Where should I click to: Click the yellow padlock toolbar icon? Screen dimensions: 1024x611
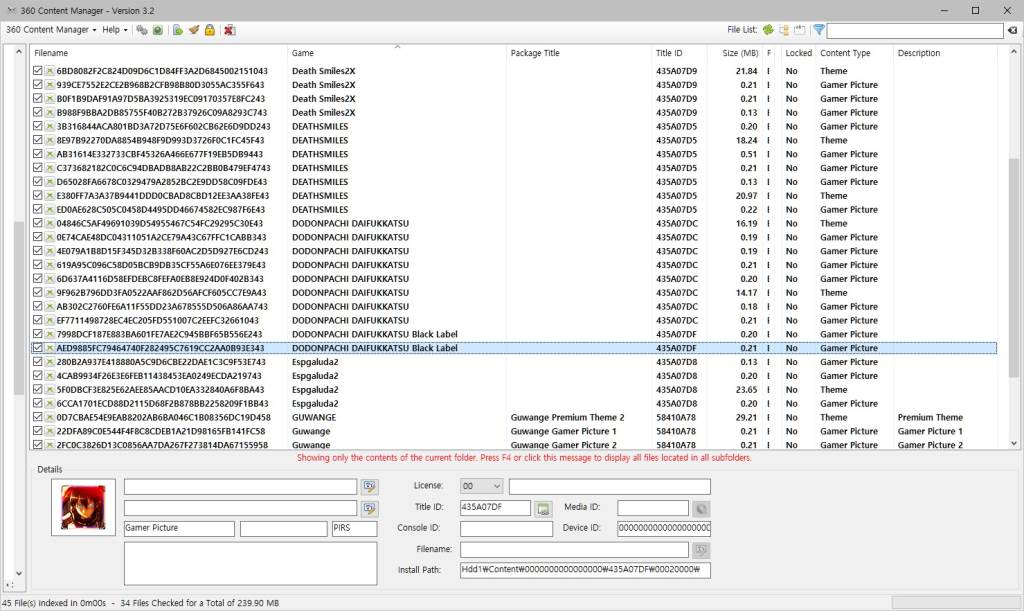point(210,30)
